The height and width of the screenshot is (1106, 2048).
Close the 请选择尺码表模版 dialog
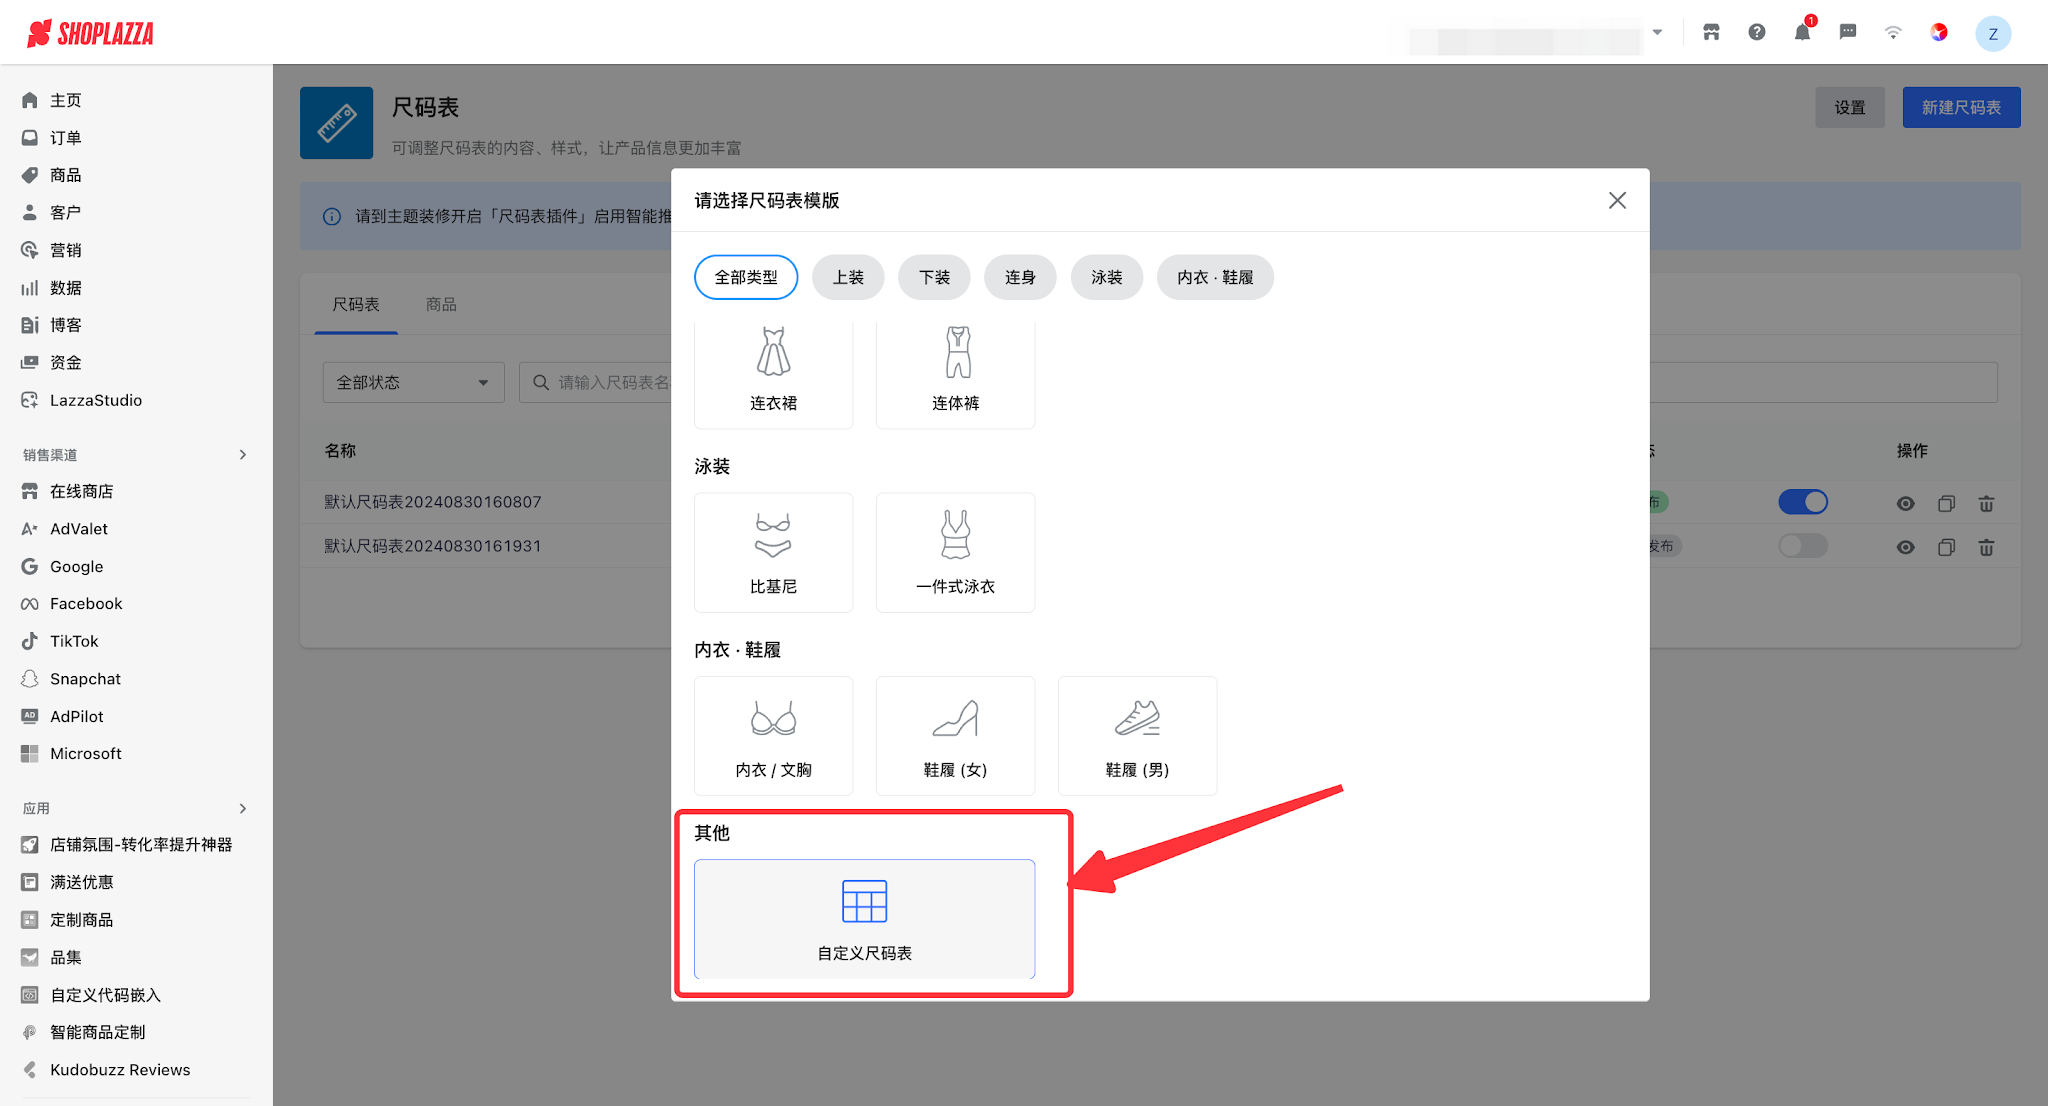click(x=1617, y=200)
